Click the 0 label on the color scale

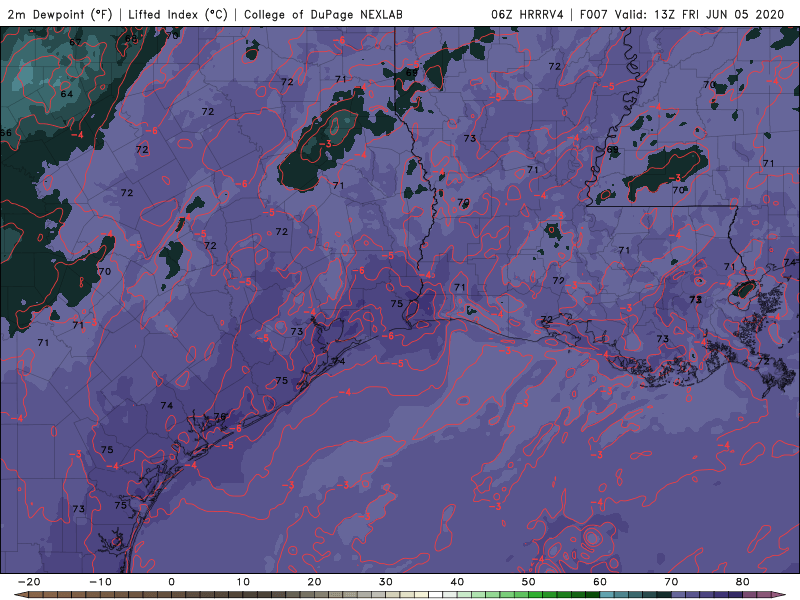171,582
